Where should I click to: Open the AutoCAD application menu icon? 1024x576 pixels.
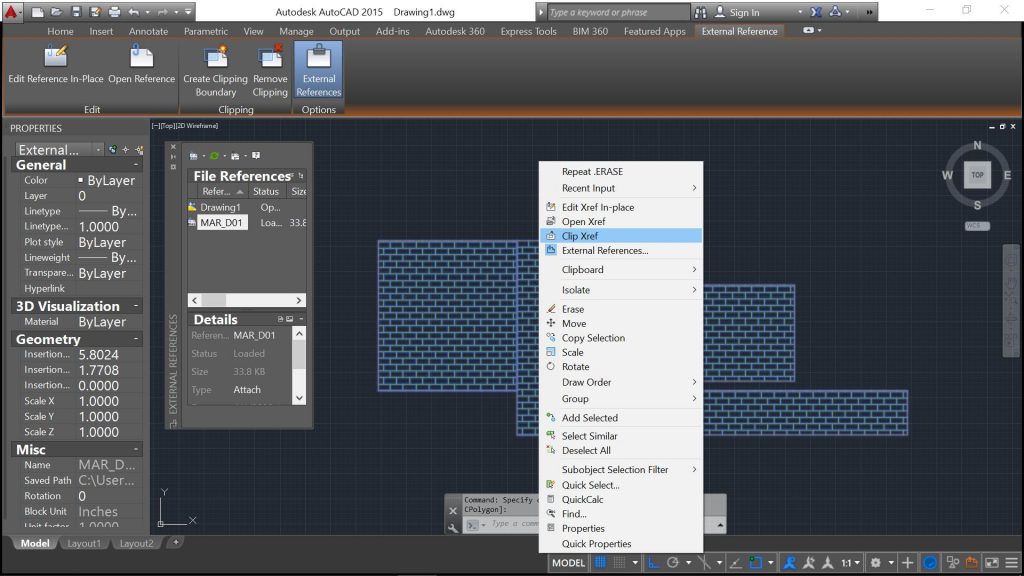[x=12, y=10]
